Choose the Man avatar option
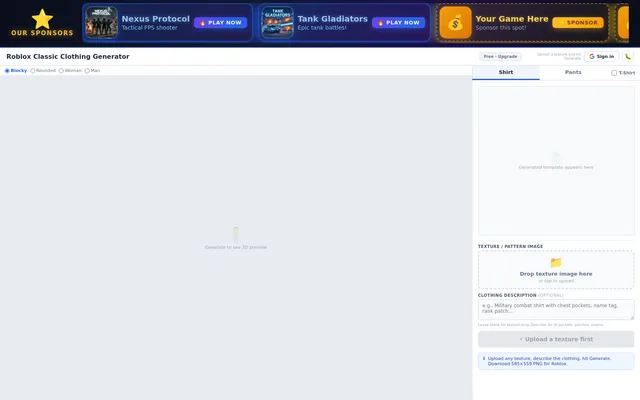640x400 pixels. click(87, 71)
